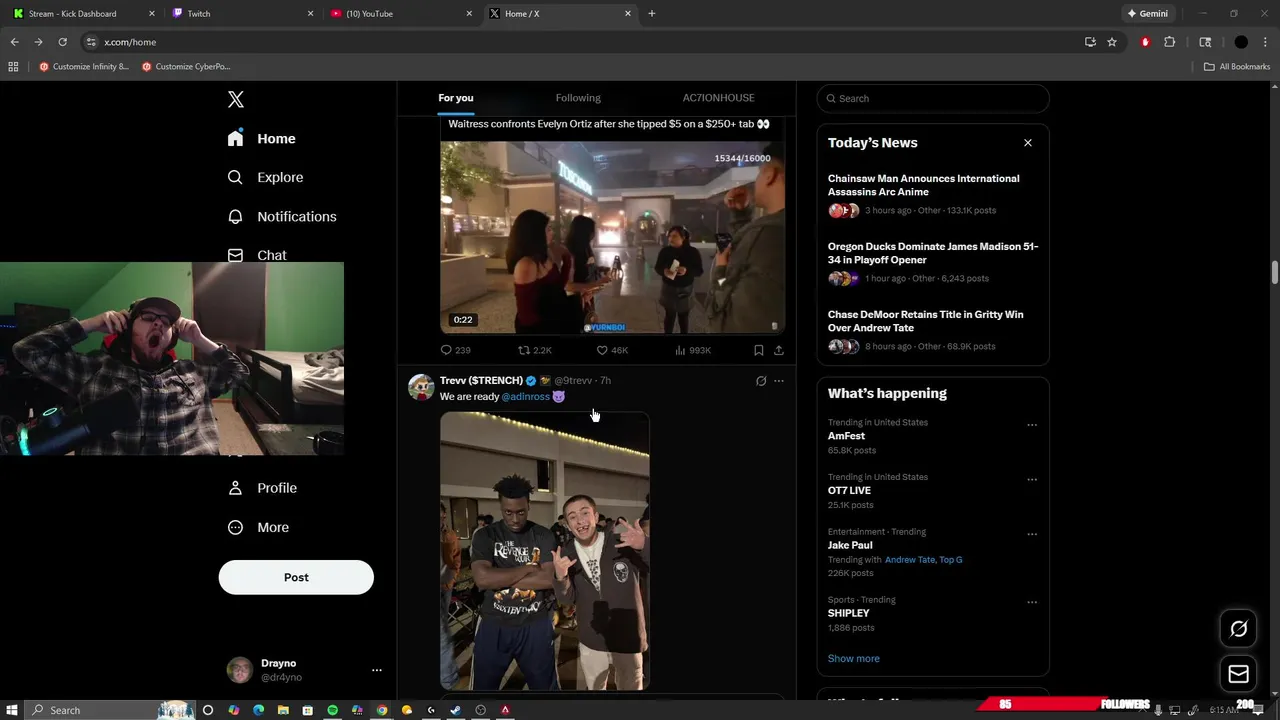Play the waitress confrontation video
Screen dimensions: 1280x720
612,237
